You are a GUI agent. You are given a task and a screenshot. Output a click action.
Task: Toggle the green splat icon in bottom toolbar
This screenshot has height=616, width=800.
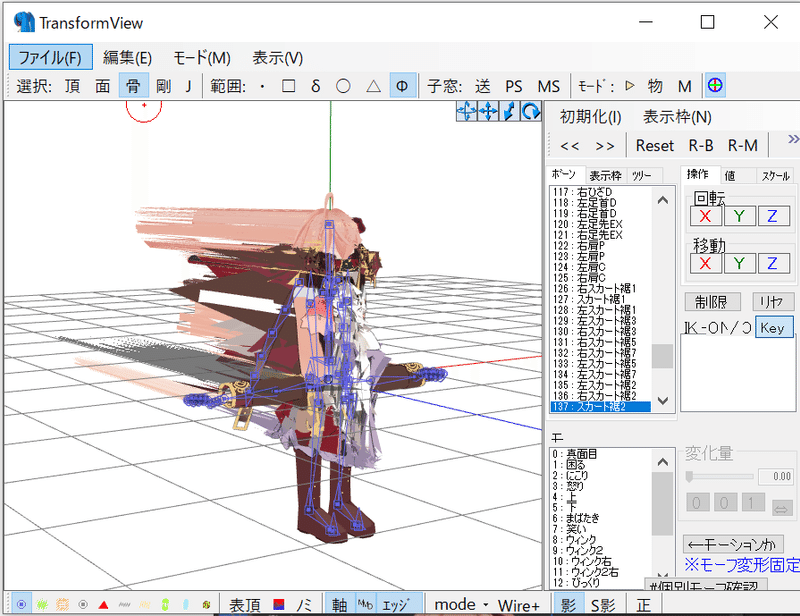coord(42,605)
